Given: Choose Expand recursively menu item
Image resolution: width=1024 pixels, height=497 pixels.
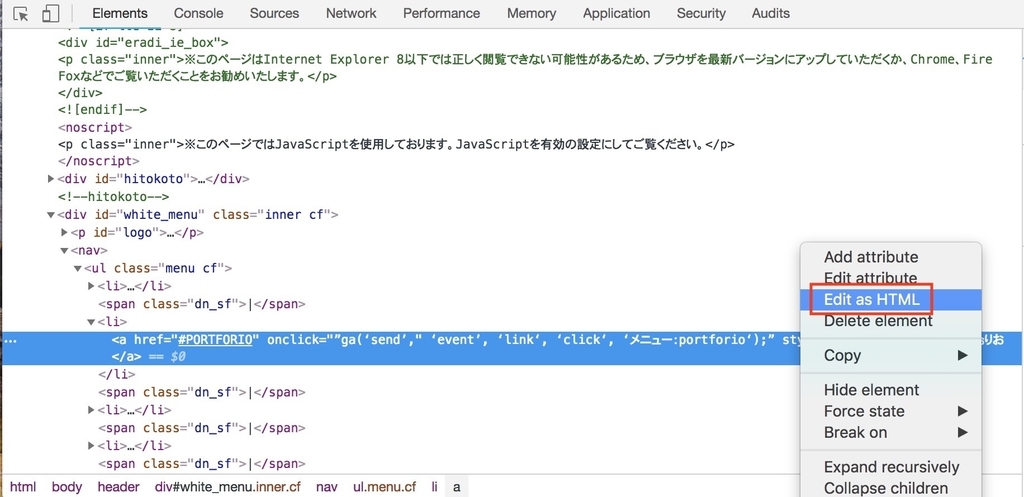Looking at the screenshot, I should tap(891, 467).
